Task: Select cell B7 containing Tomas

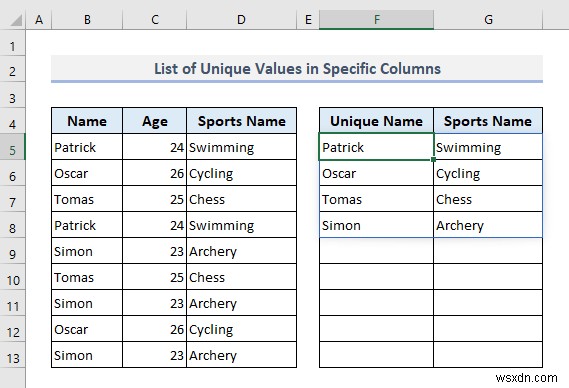Action: [x=87, y=199]
